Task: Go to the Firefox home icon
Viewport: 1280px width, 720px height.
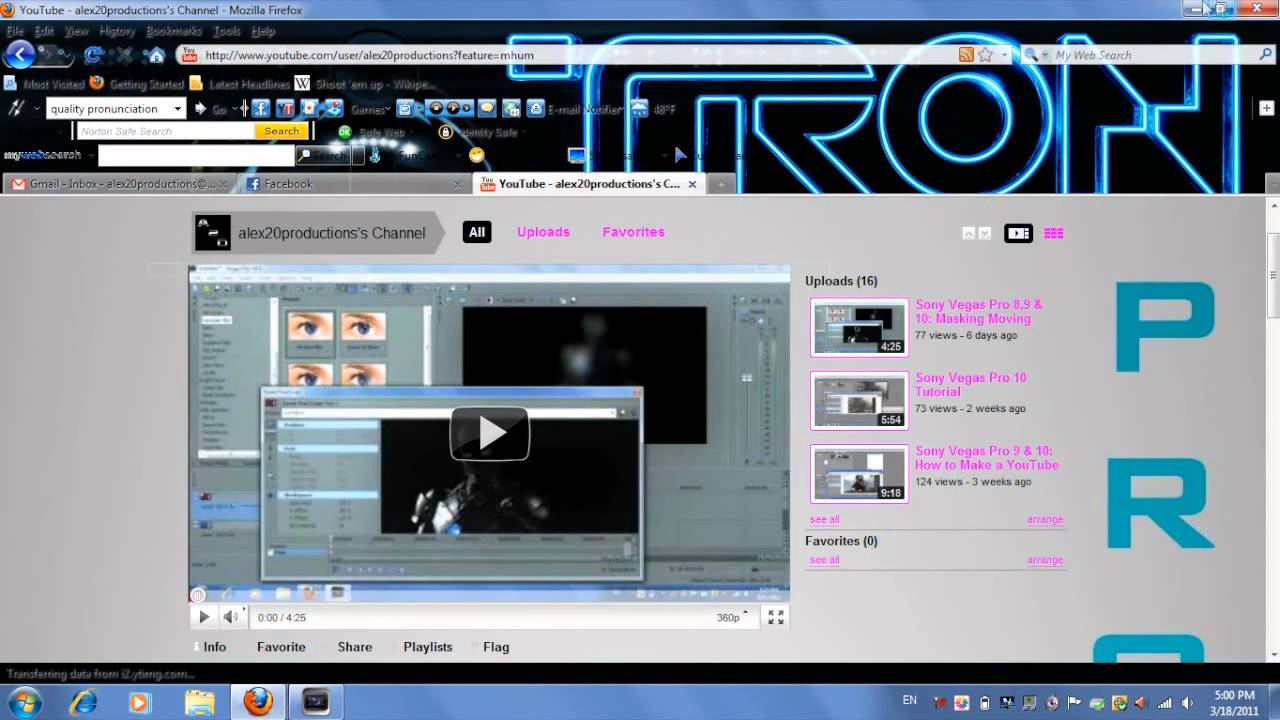Action: coord(157,55)
